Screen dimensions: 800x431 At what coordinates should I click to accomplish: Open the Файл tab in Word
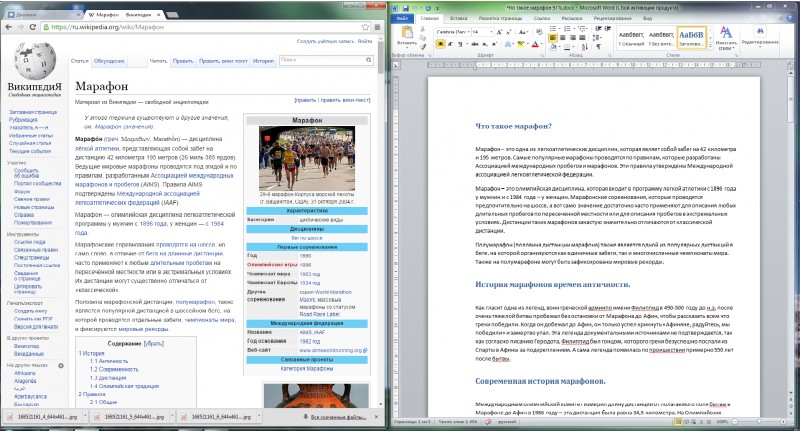(402, 18)
